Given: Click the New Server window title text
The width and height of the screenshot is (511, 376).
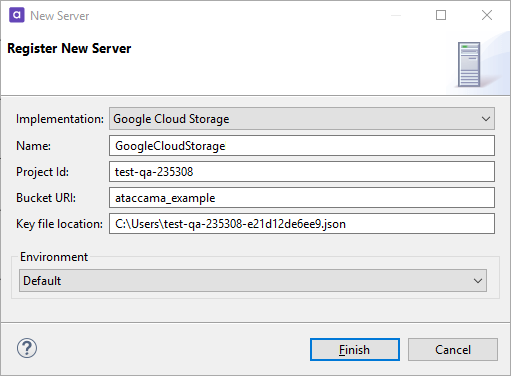Looking at the screenshot, I should (x=60, y=16).
